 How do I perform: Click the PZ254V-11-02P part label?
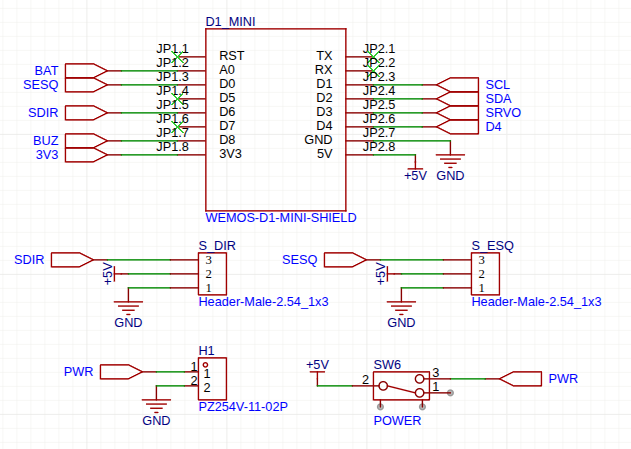pyautogui.click(x=243, y=407)
